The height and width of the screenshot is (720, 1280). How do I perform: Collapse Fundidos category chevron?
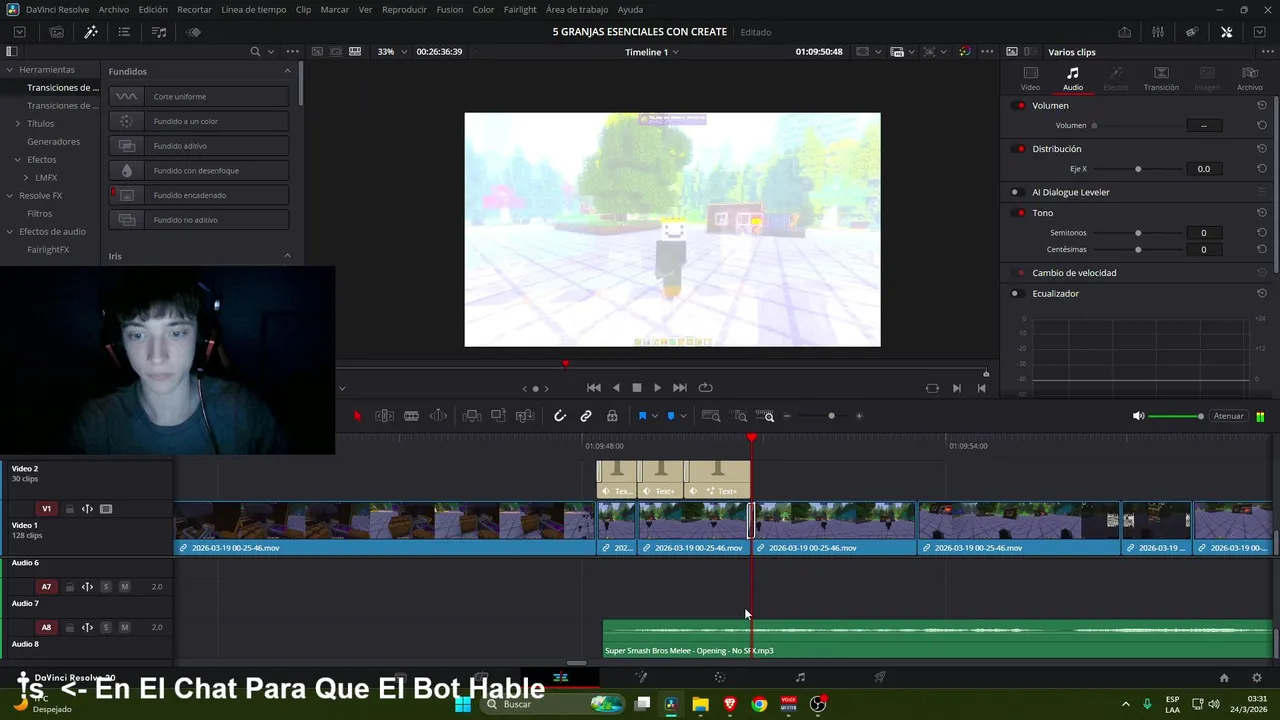(287, 71)
